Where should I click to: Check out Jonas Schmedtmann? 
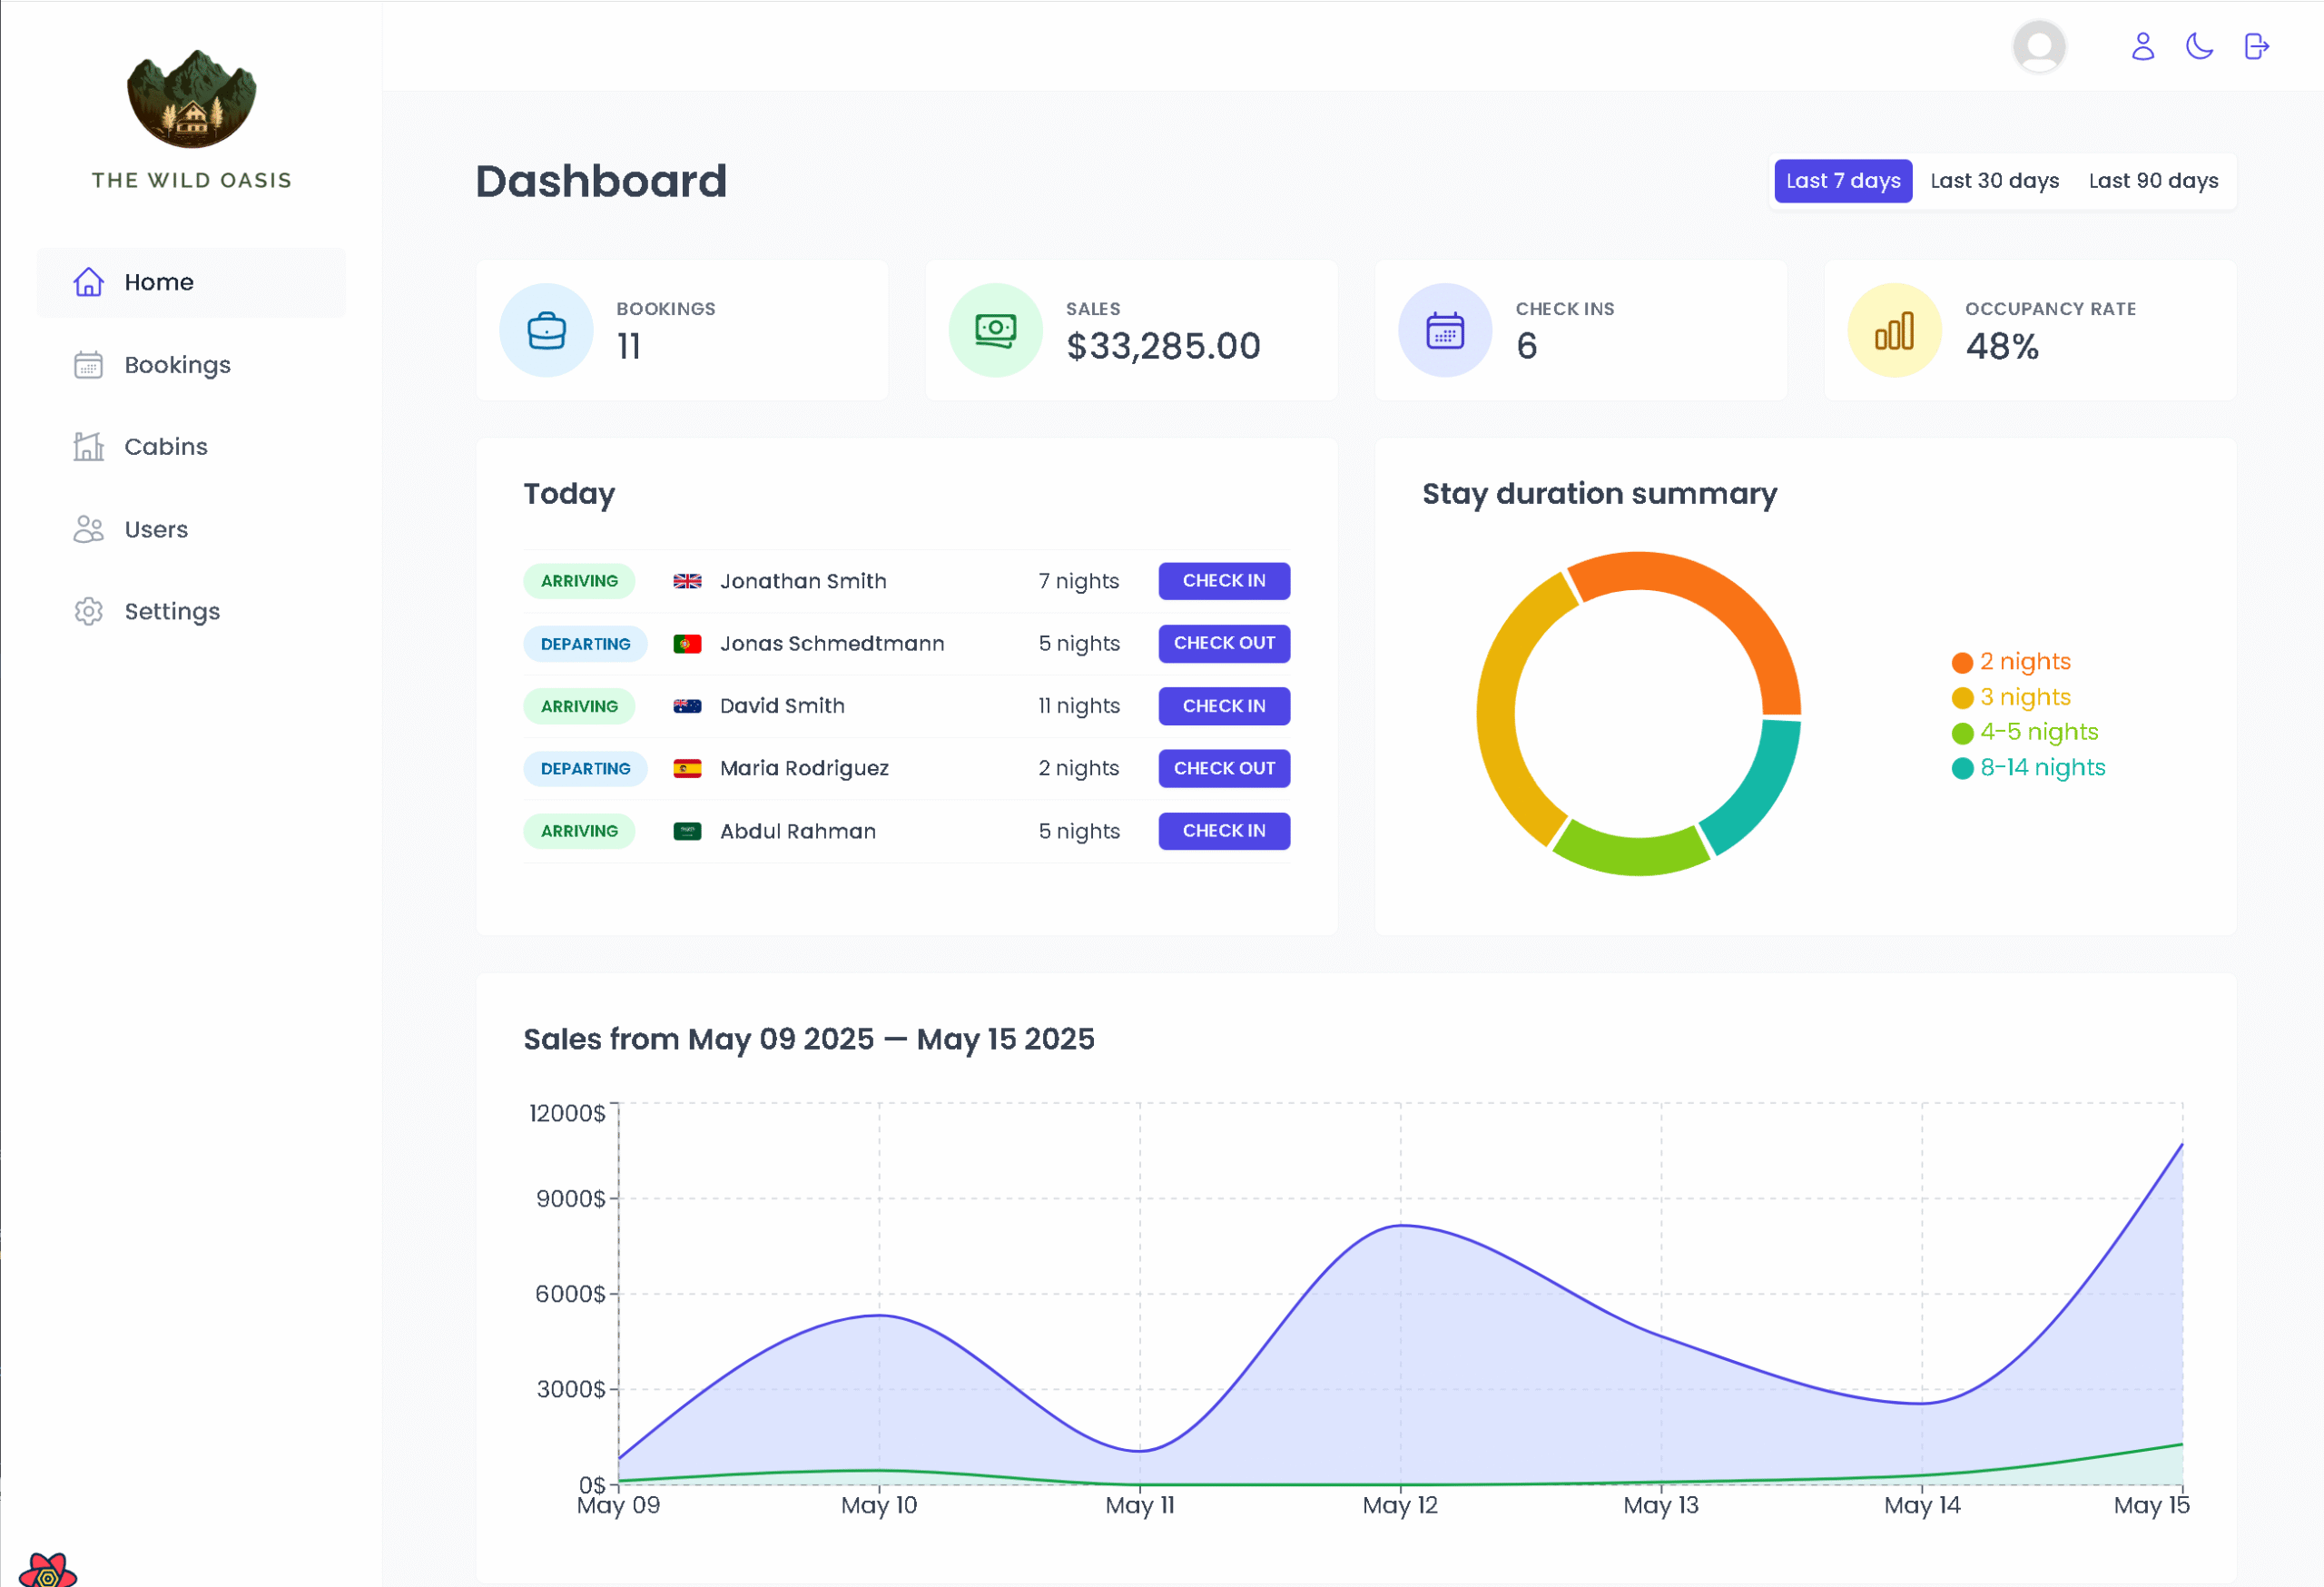point(1224,643)
